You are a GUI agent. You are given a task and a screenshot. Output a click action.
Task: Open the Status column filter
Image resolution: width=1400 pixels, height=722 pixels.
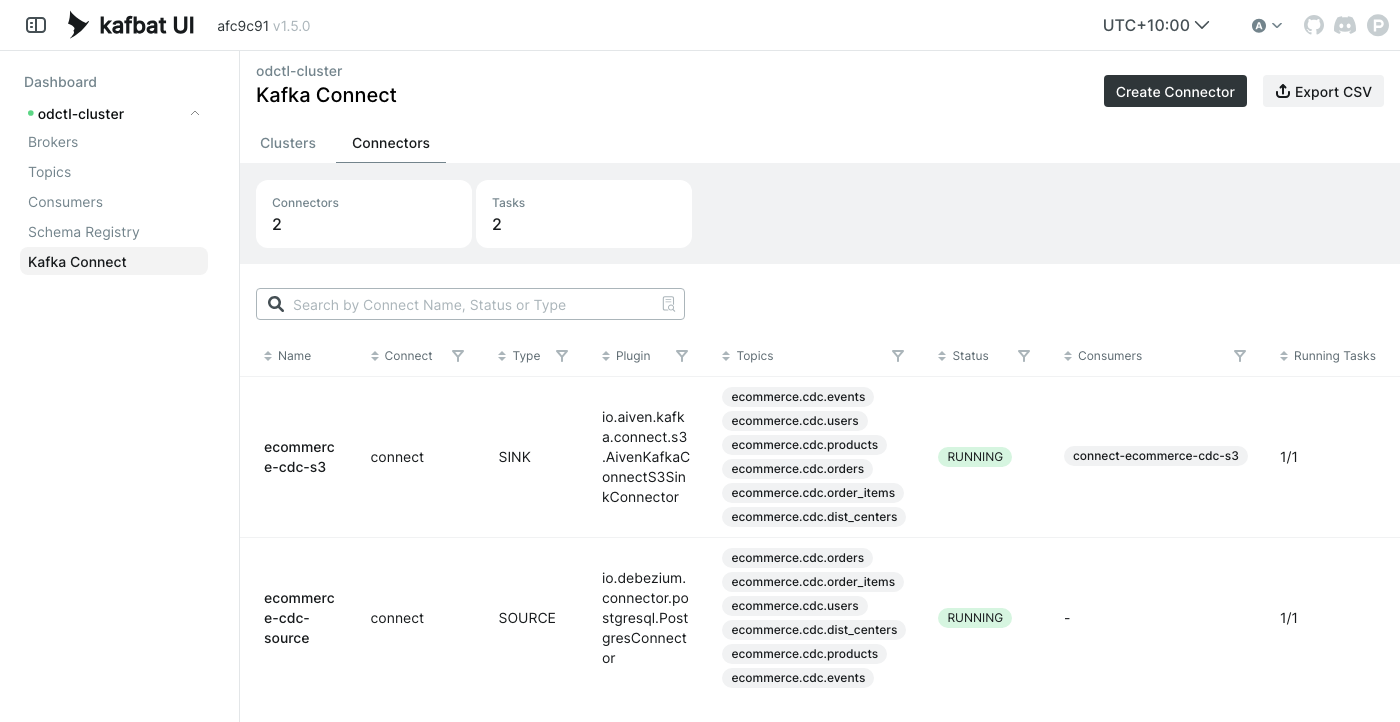(1024, 356)
